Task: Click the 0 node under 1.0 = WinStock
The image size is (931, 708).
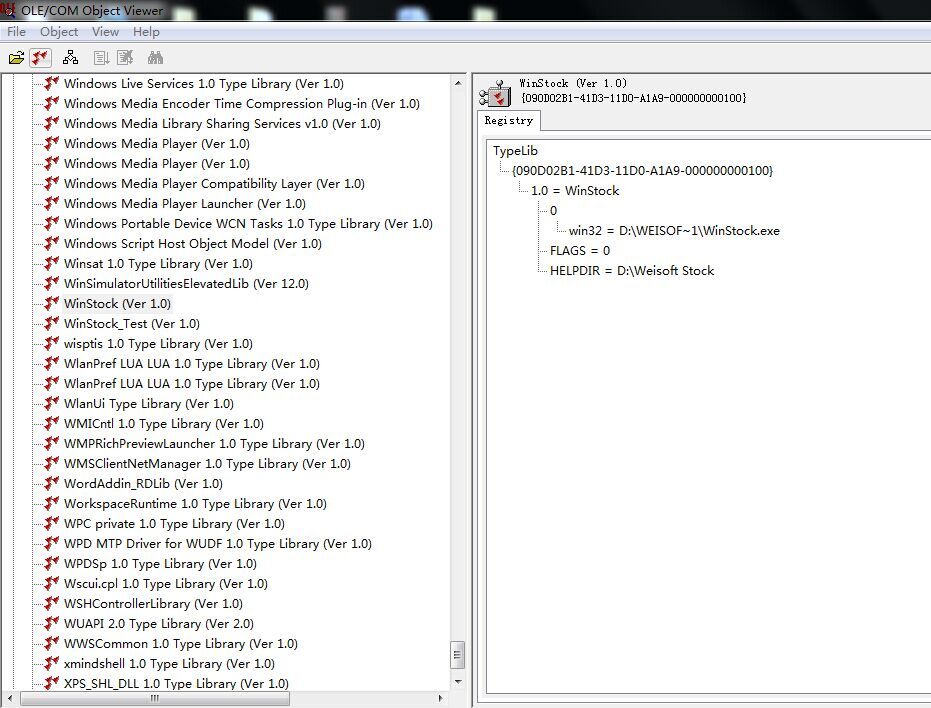Action: [x=553, y=210]
